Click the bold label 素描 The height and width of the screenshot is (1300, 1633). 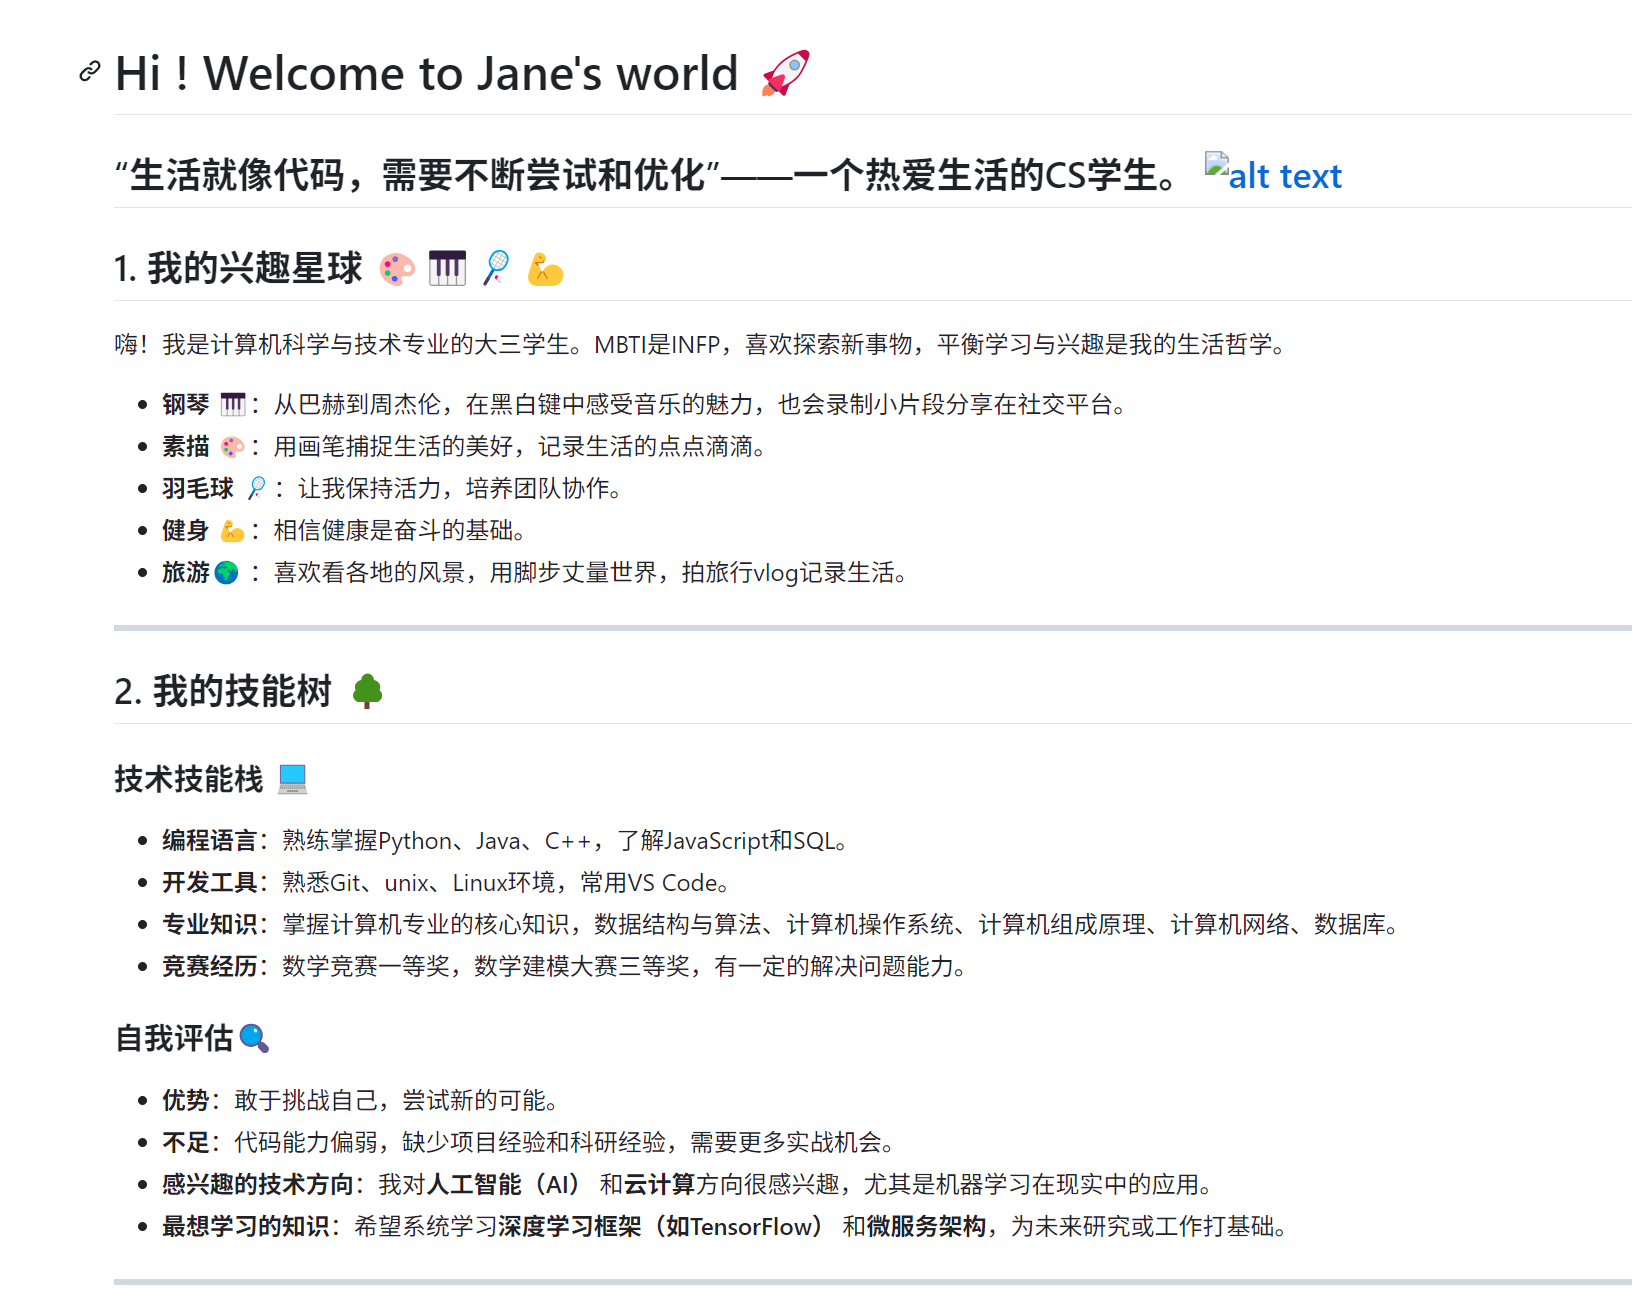point(186,446)
